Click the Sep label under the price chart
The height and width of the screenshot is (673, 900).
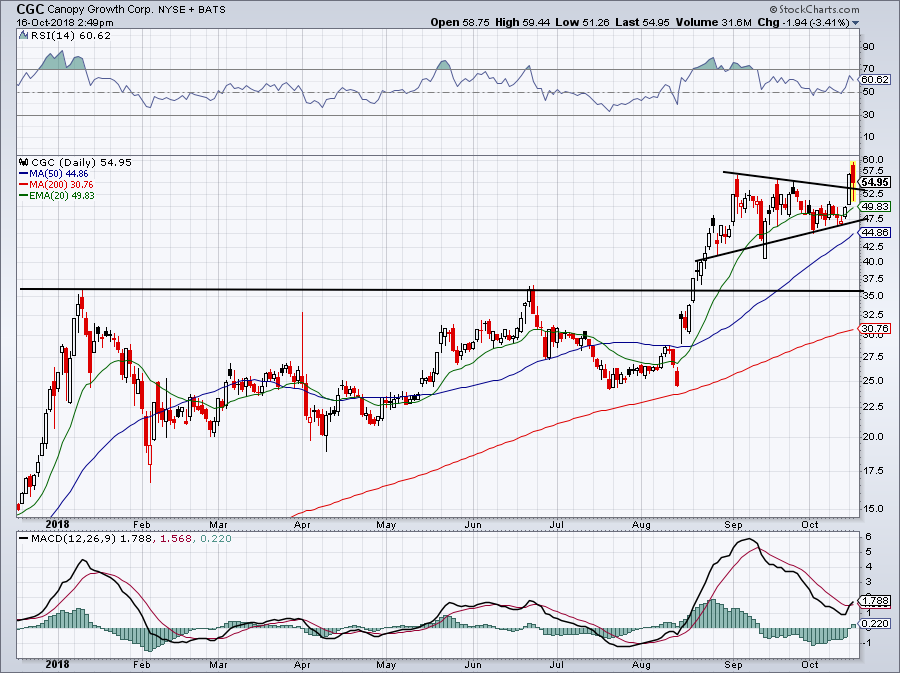[734, 525]
